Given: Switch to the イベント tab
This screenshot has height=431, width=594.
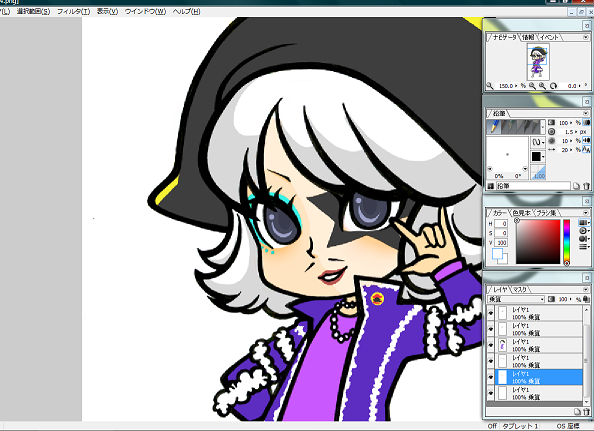Looking at the screenshot, I should click(x=549, y=37).
